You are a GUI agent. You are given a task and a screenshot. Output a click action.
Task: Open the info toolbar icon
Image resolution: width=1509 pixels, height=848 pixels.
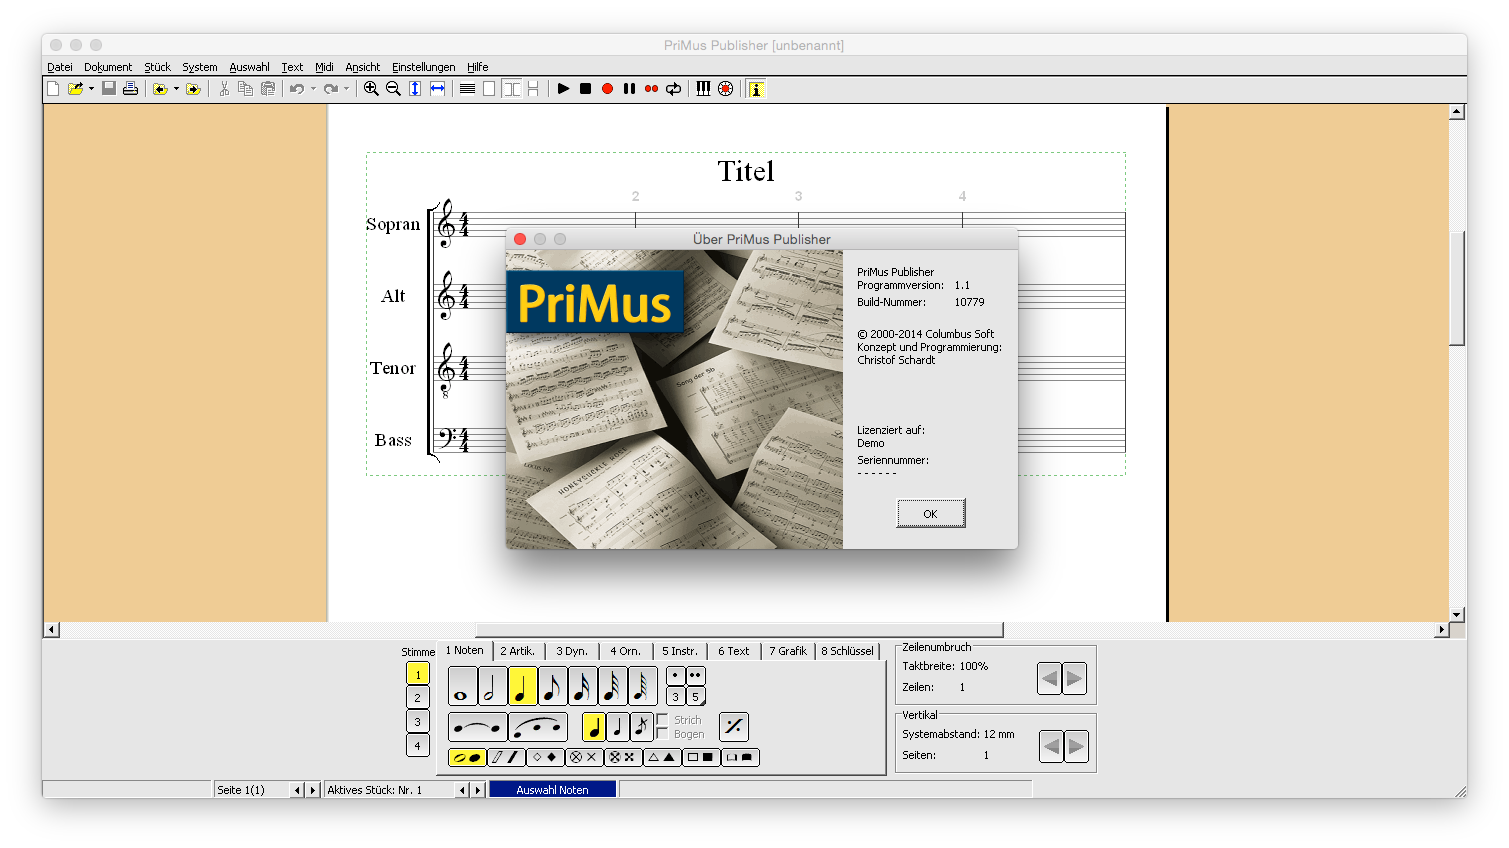(x=756, y=89)
